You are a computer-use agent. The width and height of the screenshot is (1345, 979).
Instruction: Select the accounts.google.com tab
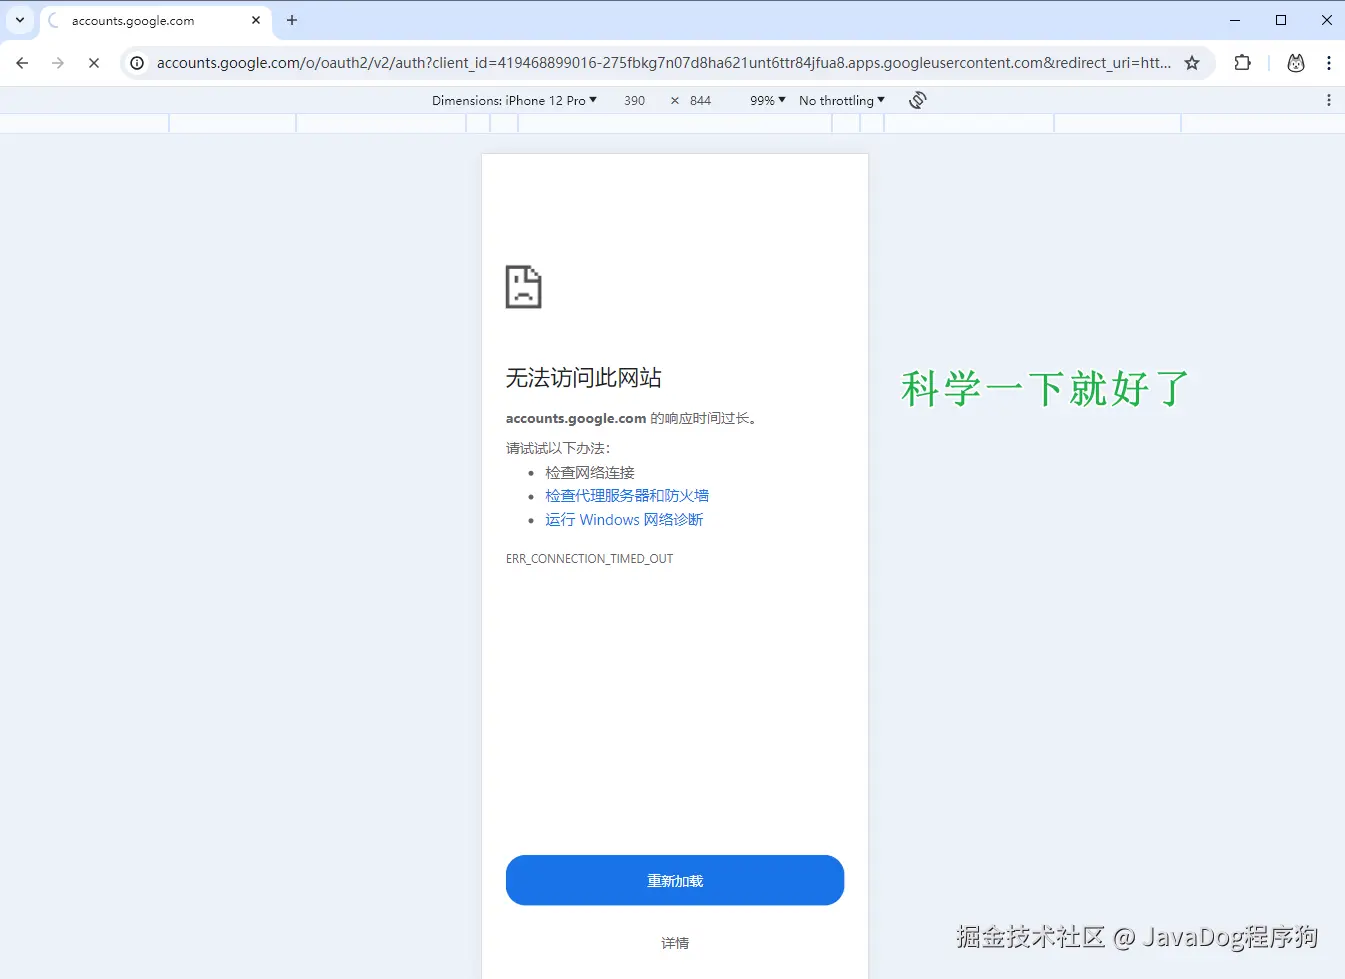point(155,20)
